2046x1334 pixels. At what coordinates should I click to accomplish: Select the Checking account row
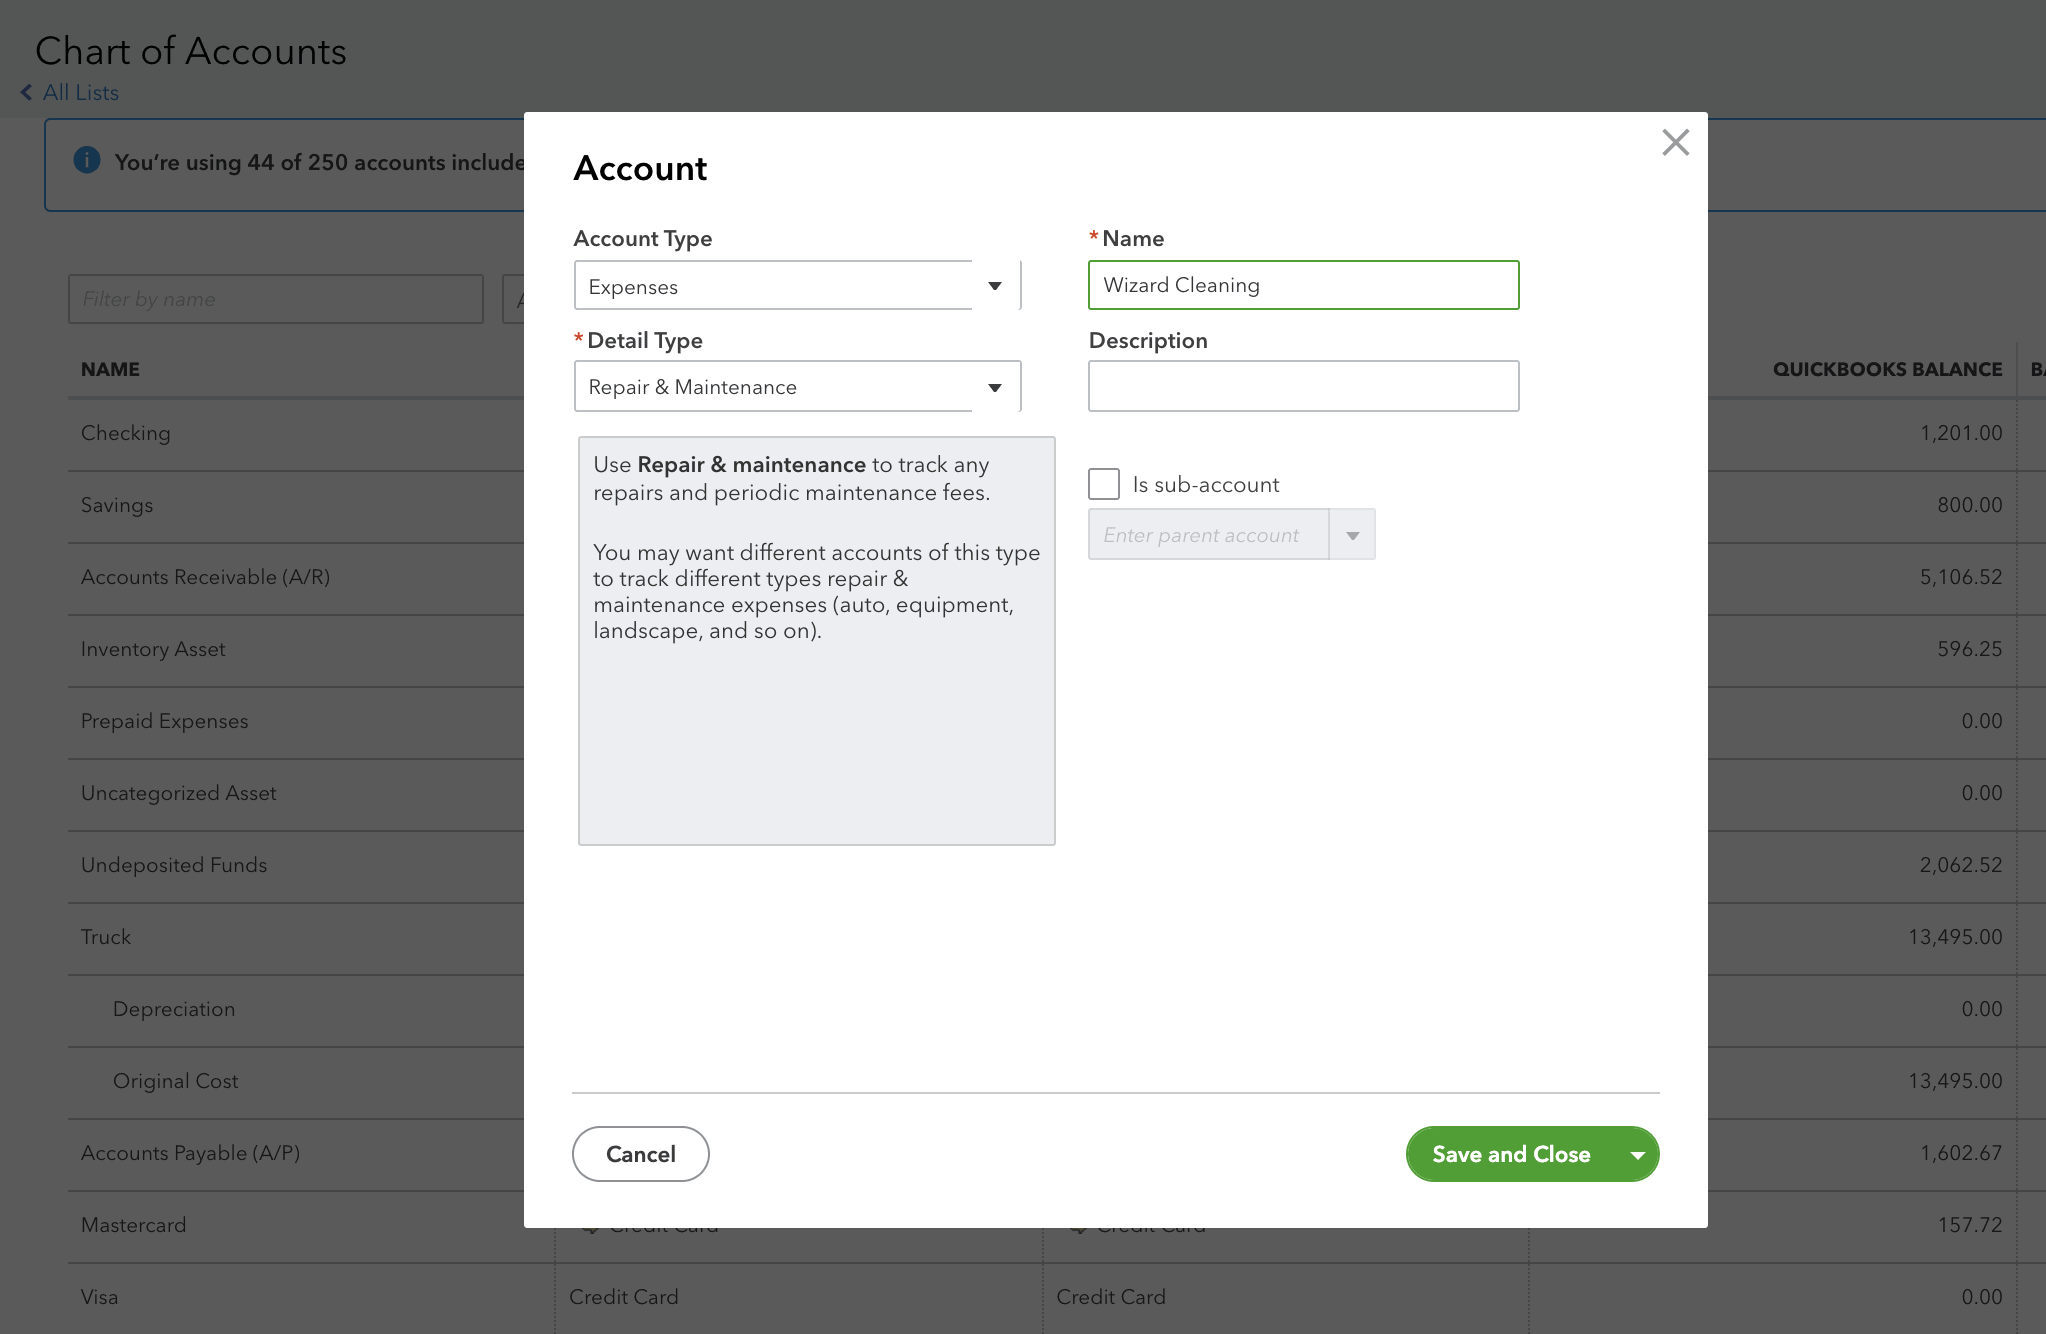(125, 433)
